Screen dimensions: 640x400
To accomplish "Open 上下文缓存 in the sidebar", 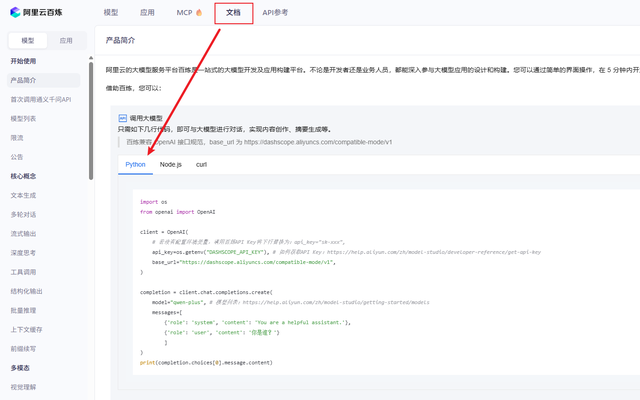I will click(x=27, y=330).
